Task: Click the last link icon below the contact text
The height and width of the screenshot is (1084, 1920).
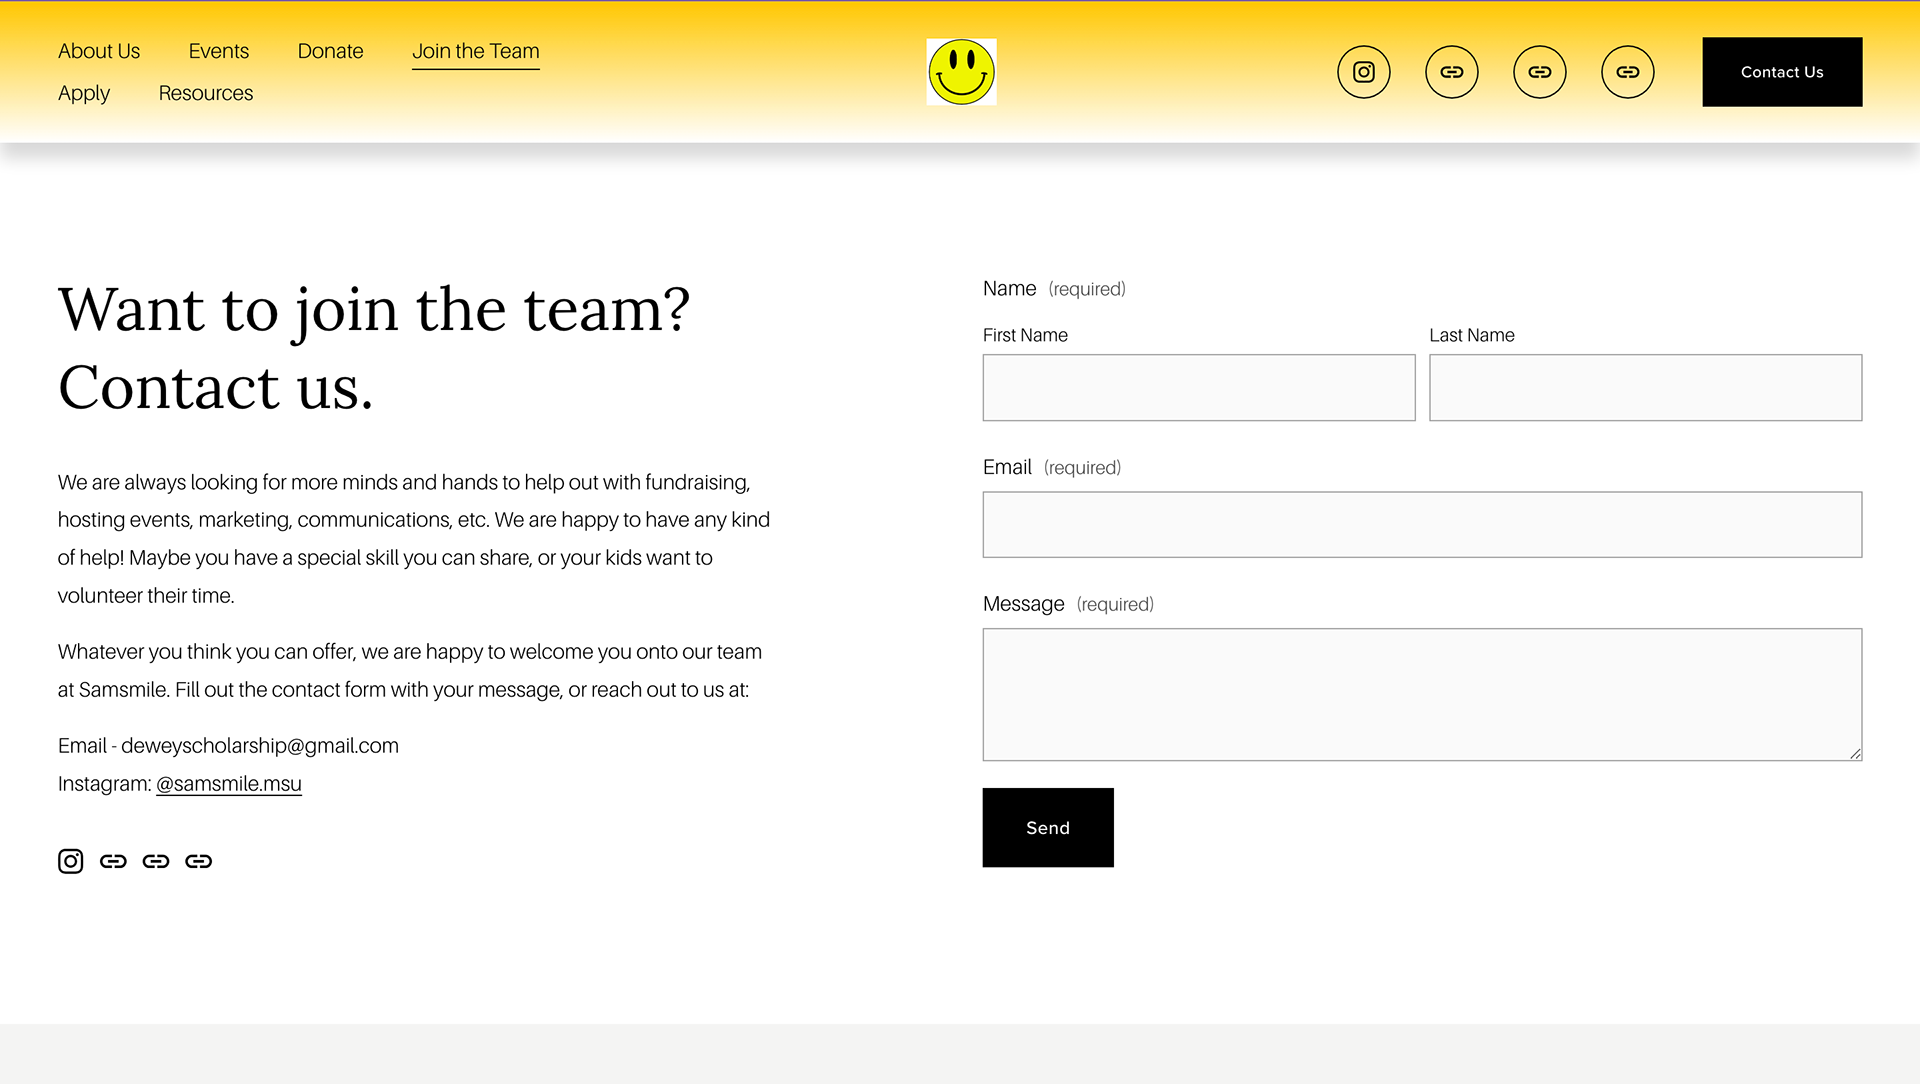Action: [x=198, y=861]
